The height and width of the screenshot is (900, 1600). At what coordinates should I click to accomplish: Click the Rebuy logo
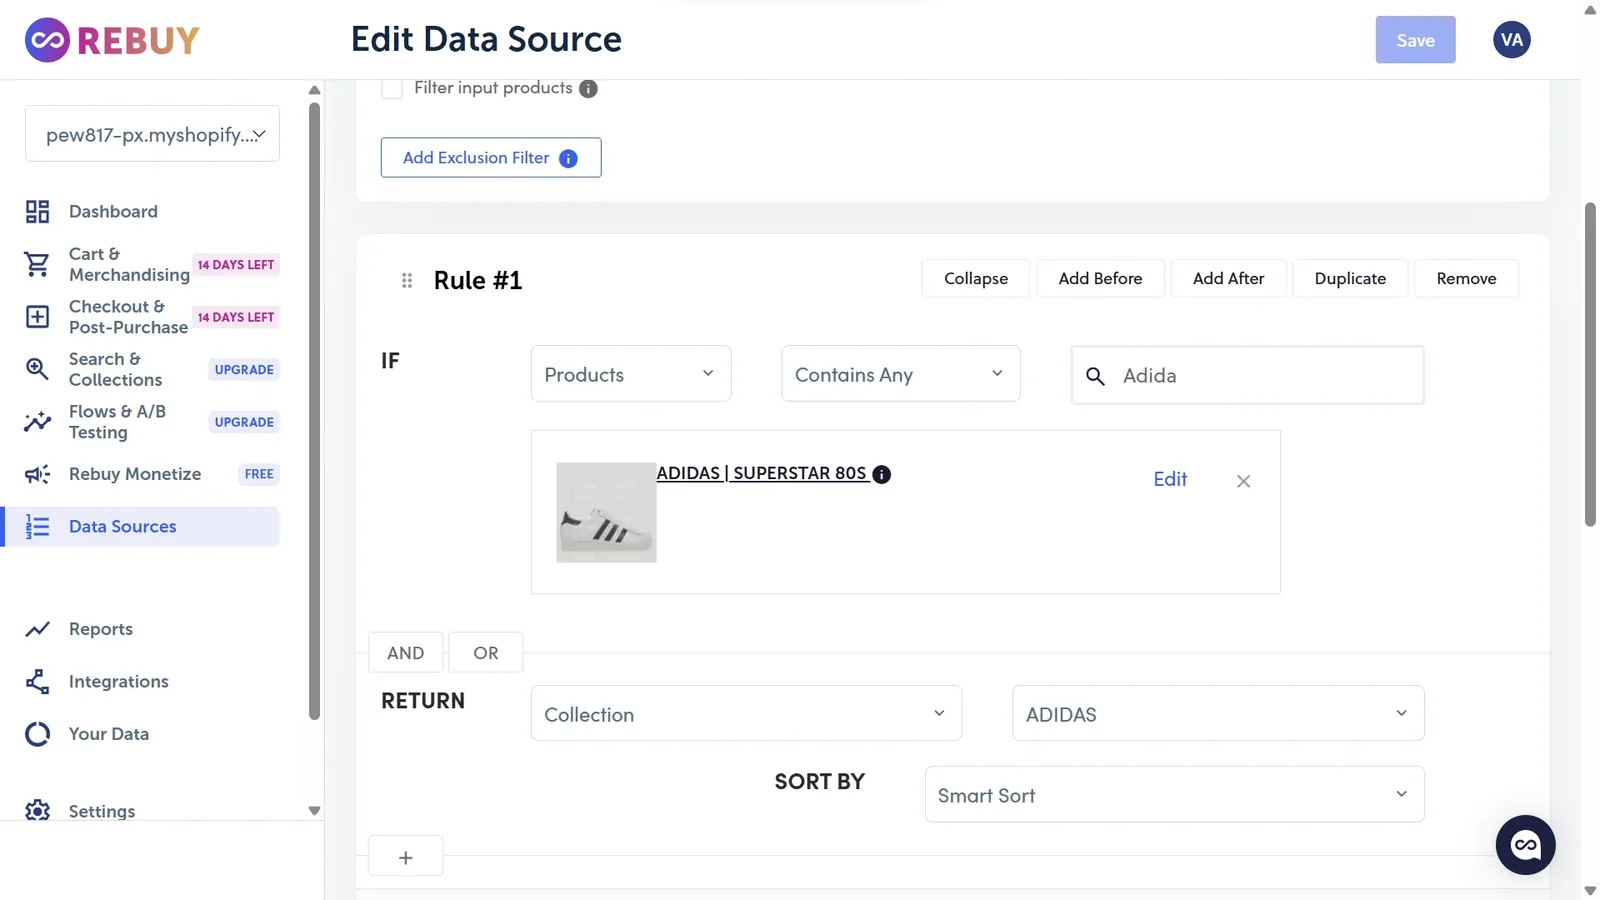(x=112, y=40)
